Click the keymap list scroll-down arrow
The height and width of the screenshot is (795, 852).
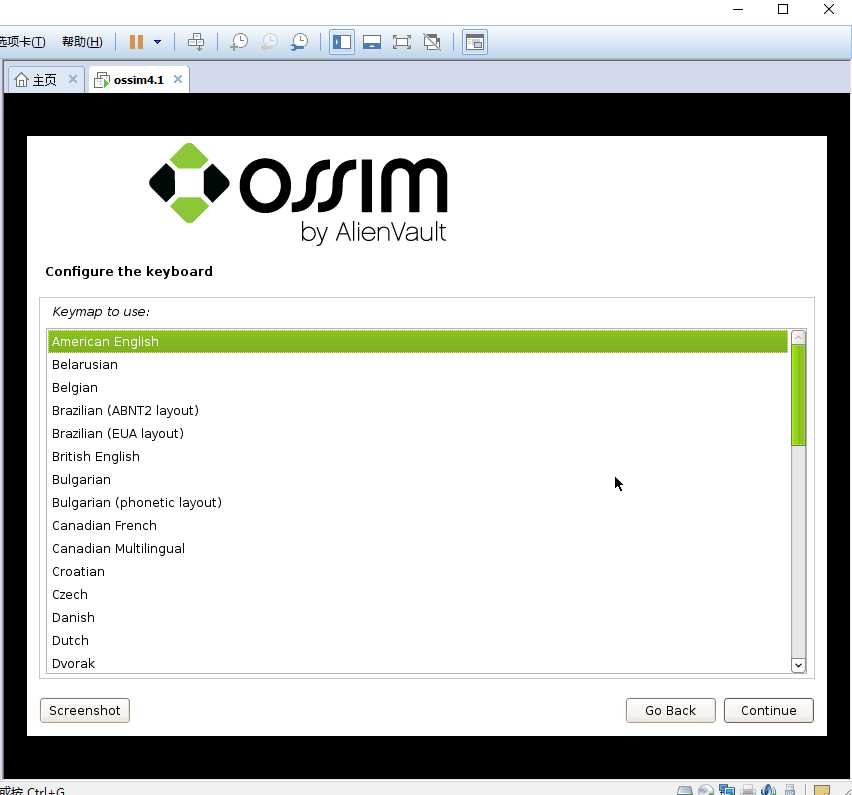(x=798, y=665)
